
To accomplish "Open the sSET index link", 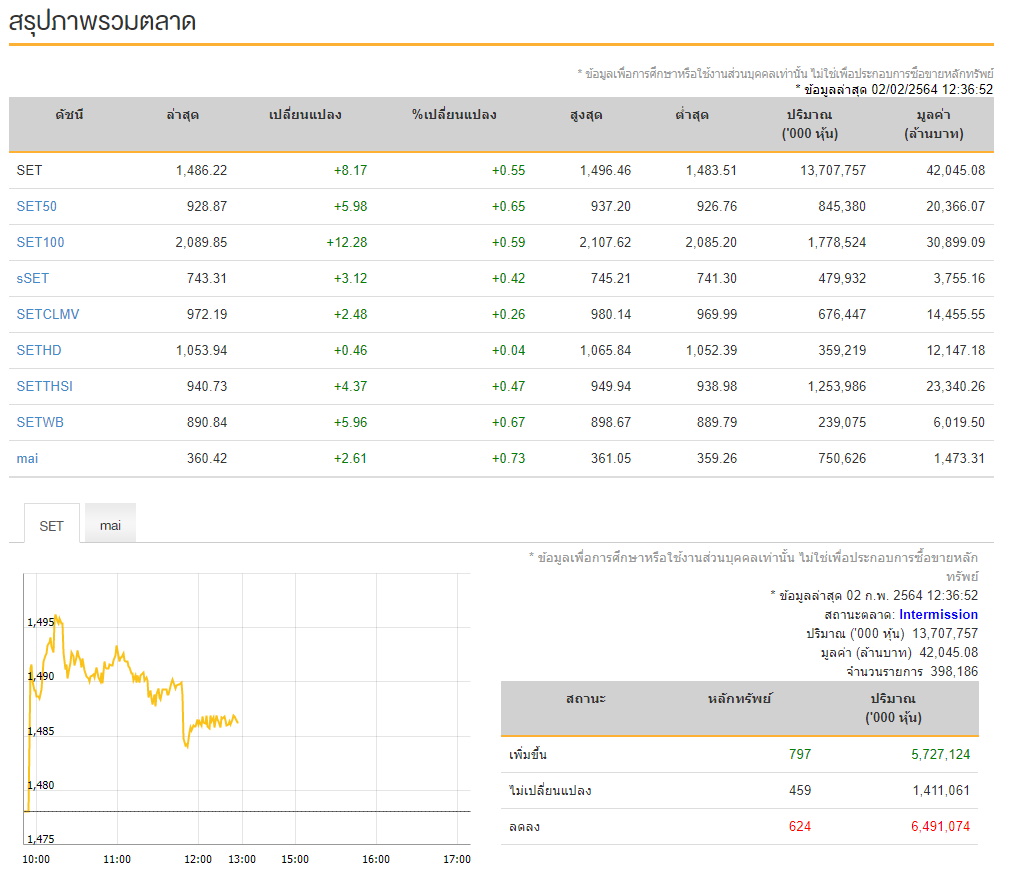I will (33, 279).
